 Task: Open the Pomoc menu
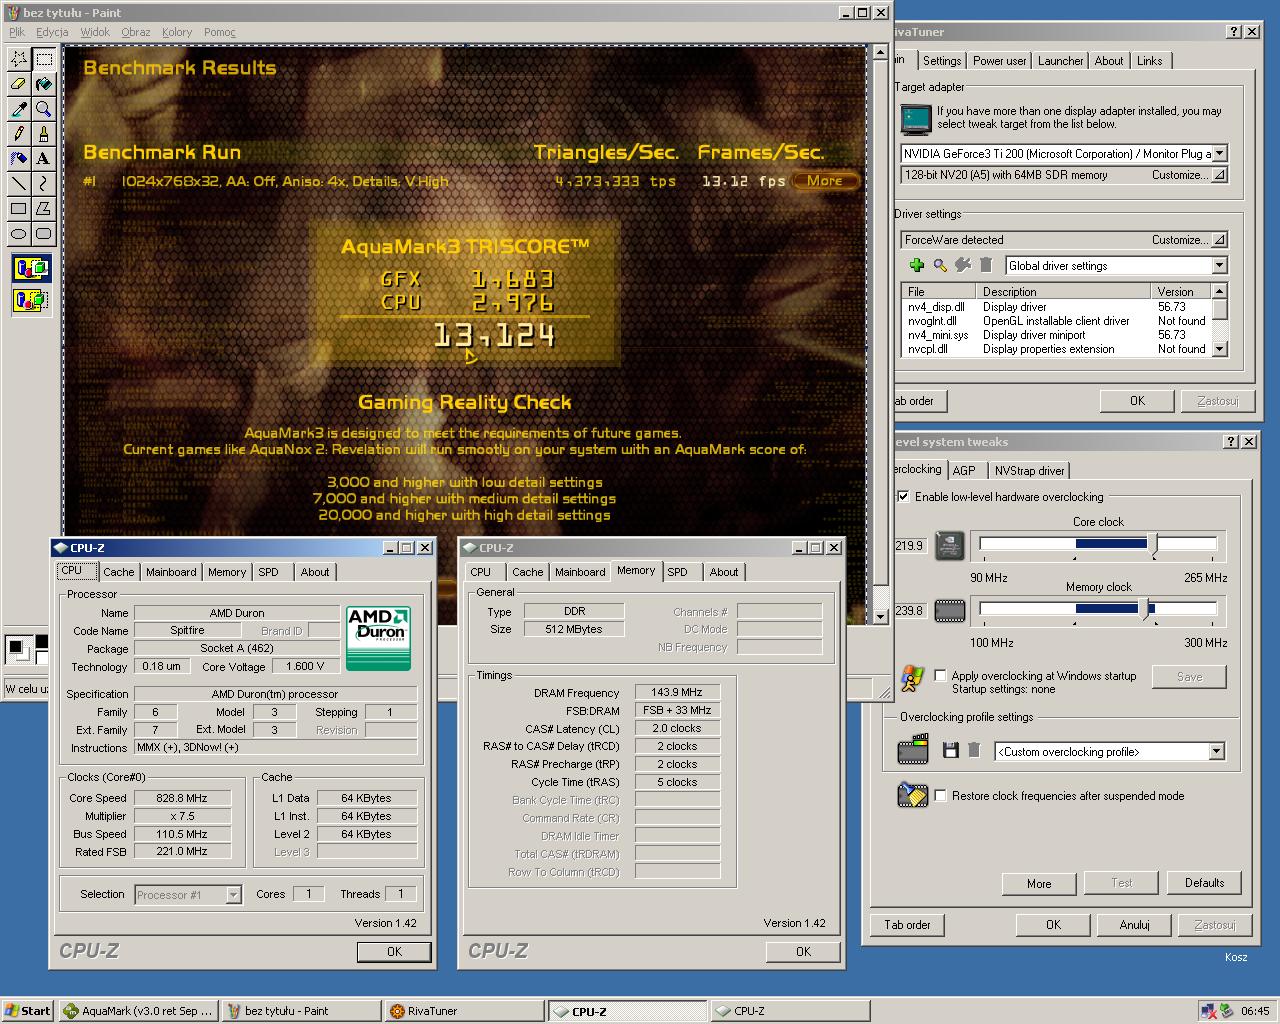click(x=220, y=32)
